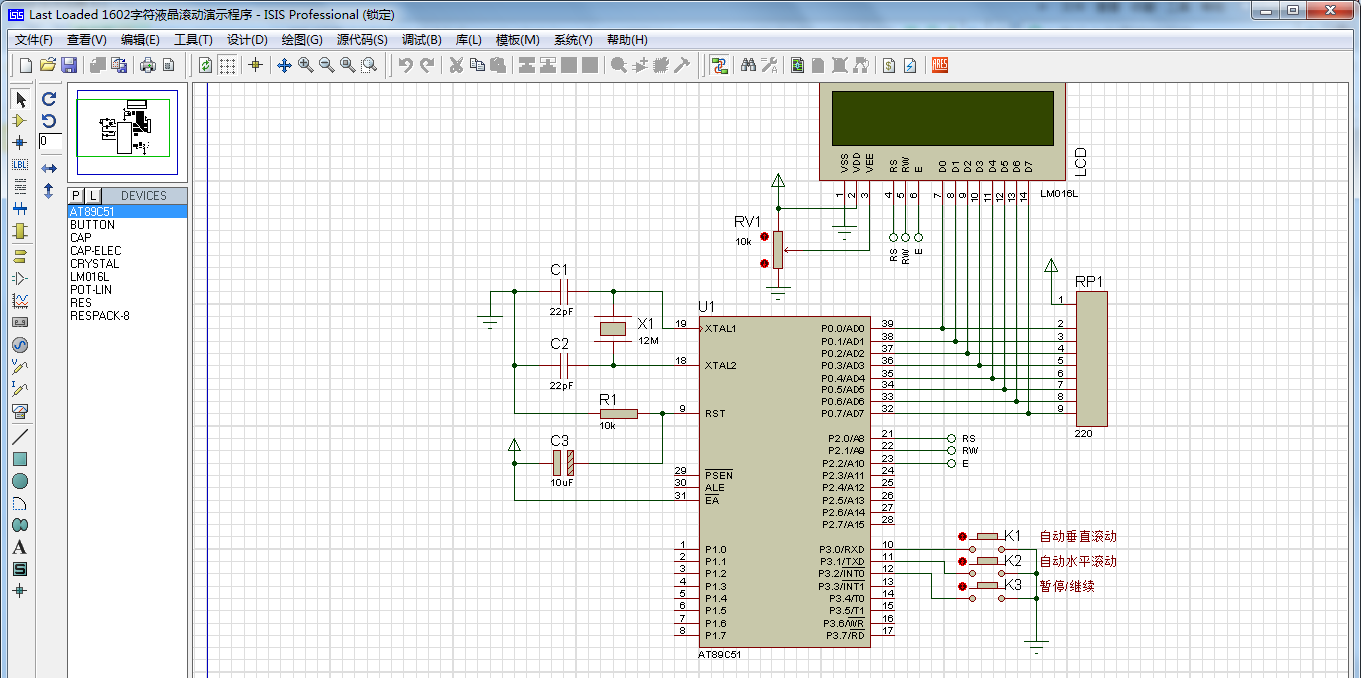Click the P pick devices button

[76, 195]
